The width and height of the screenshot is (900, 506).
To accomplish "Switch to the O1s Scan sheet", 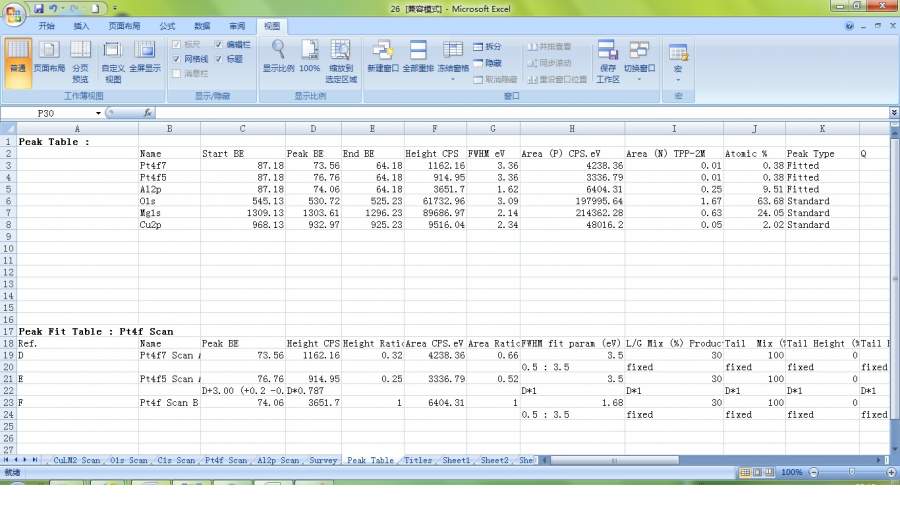I will tap(129, 460).
